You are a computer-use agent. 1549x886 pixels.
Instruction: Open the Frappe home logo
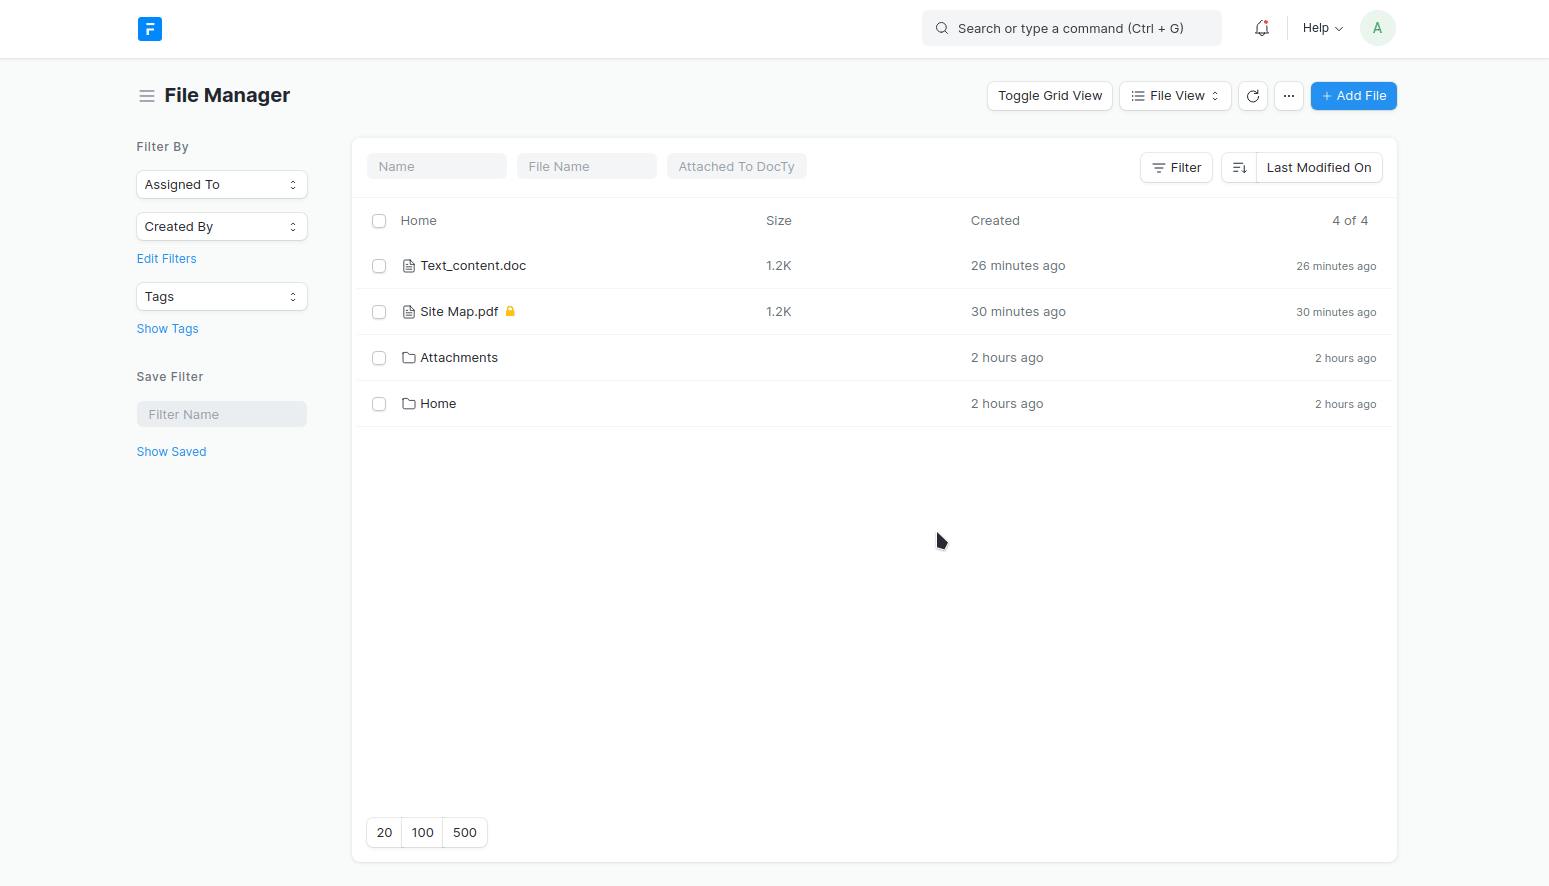click(150, 29)
